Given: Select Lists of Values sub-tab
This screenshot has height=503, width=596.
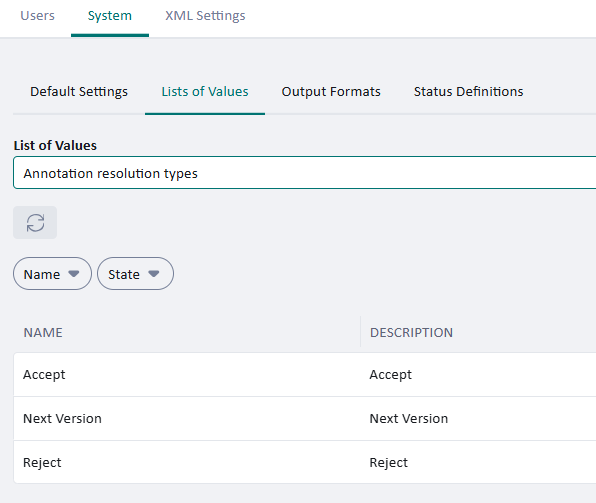Looking at the screenshot, I should 205,92.
